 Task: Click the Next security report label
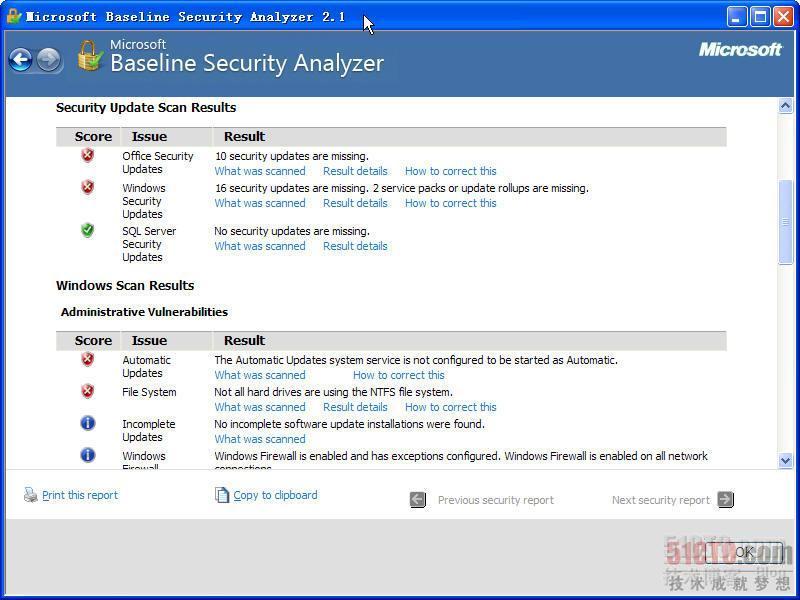coord(661,500)
